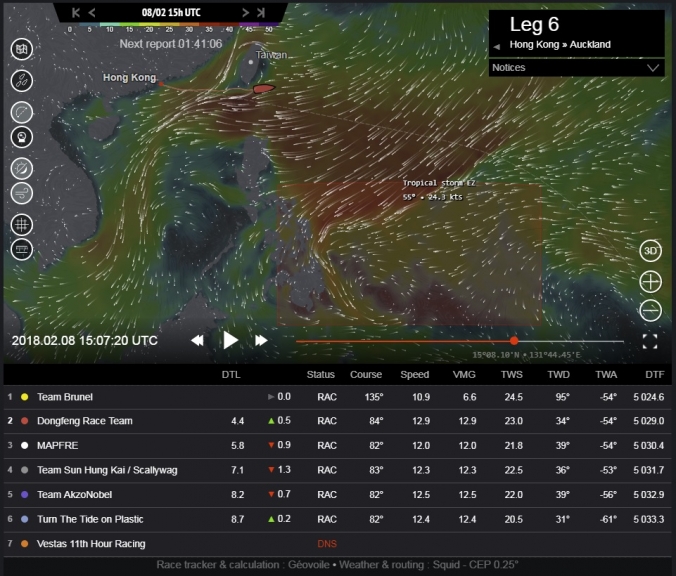Click the TWS column header

click(x=512, y=375)
